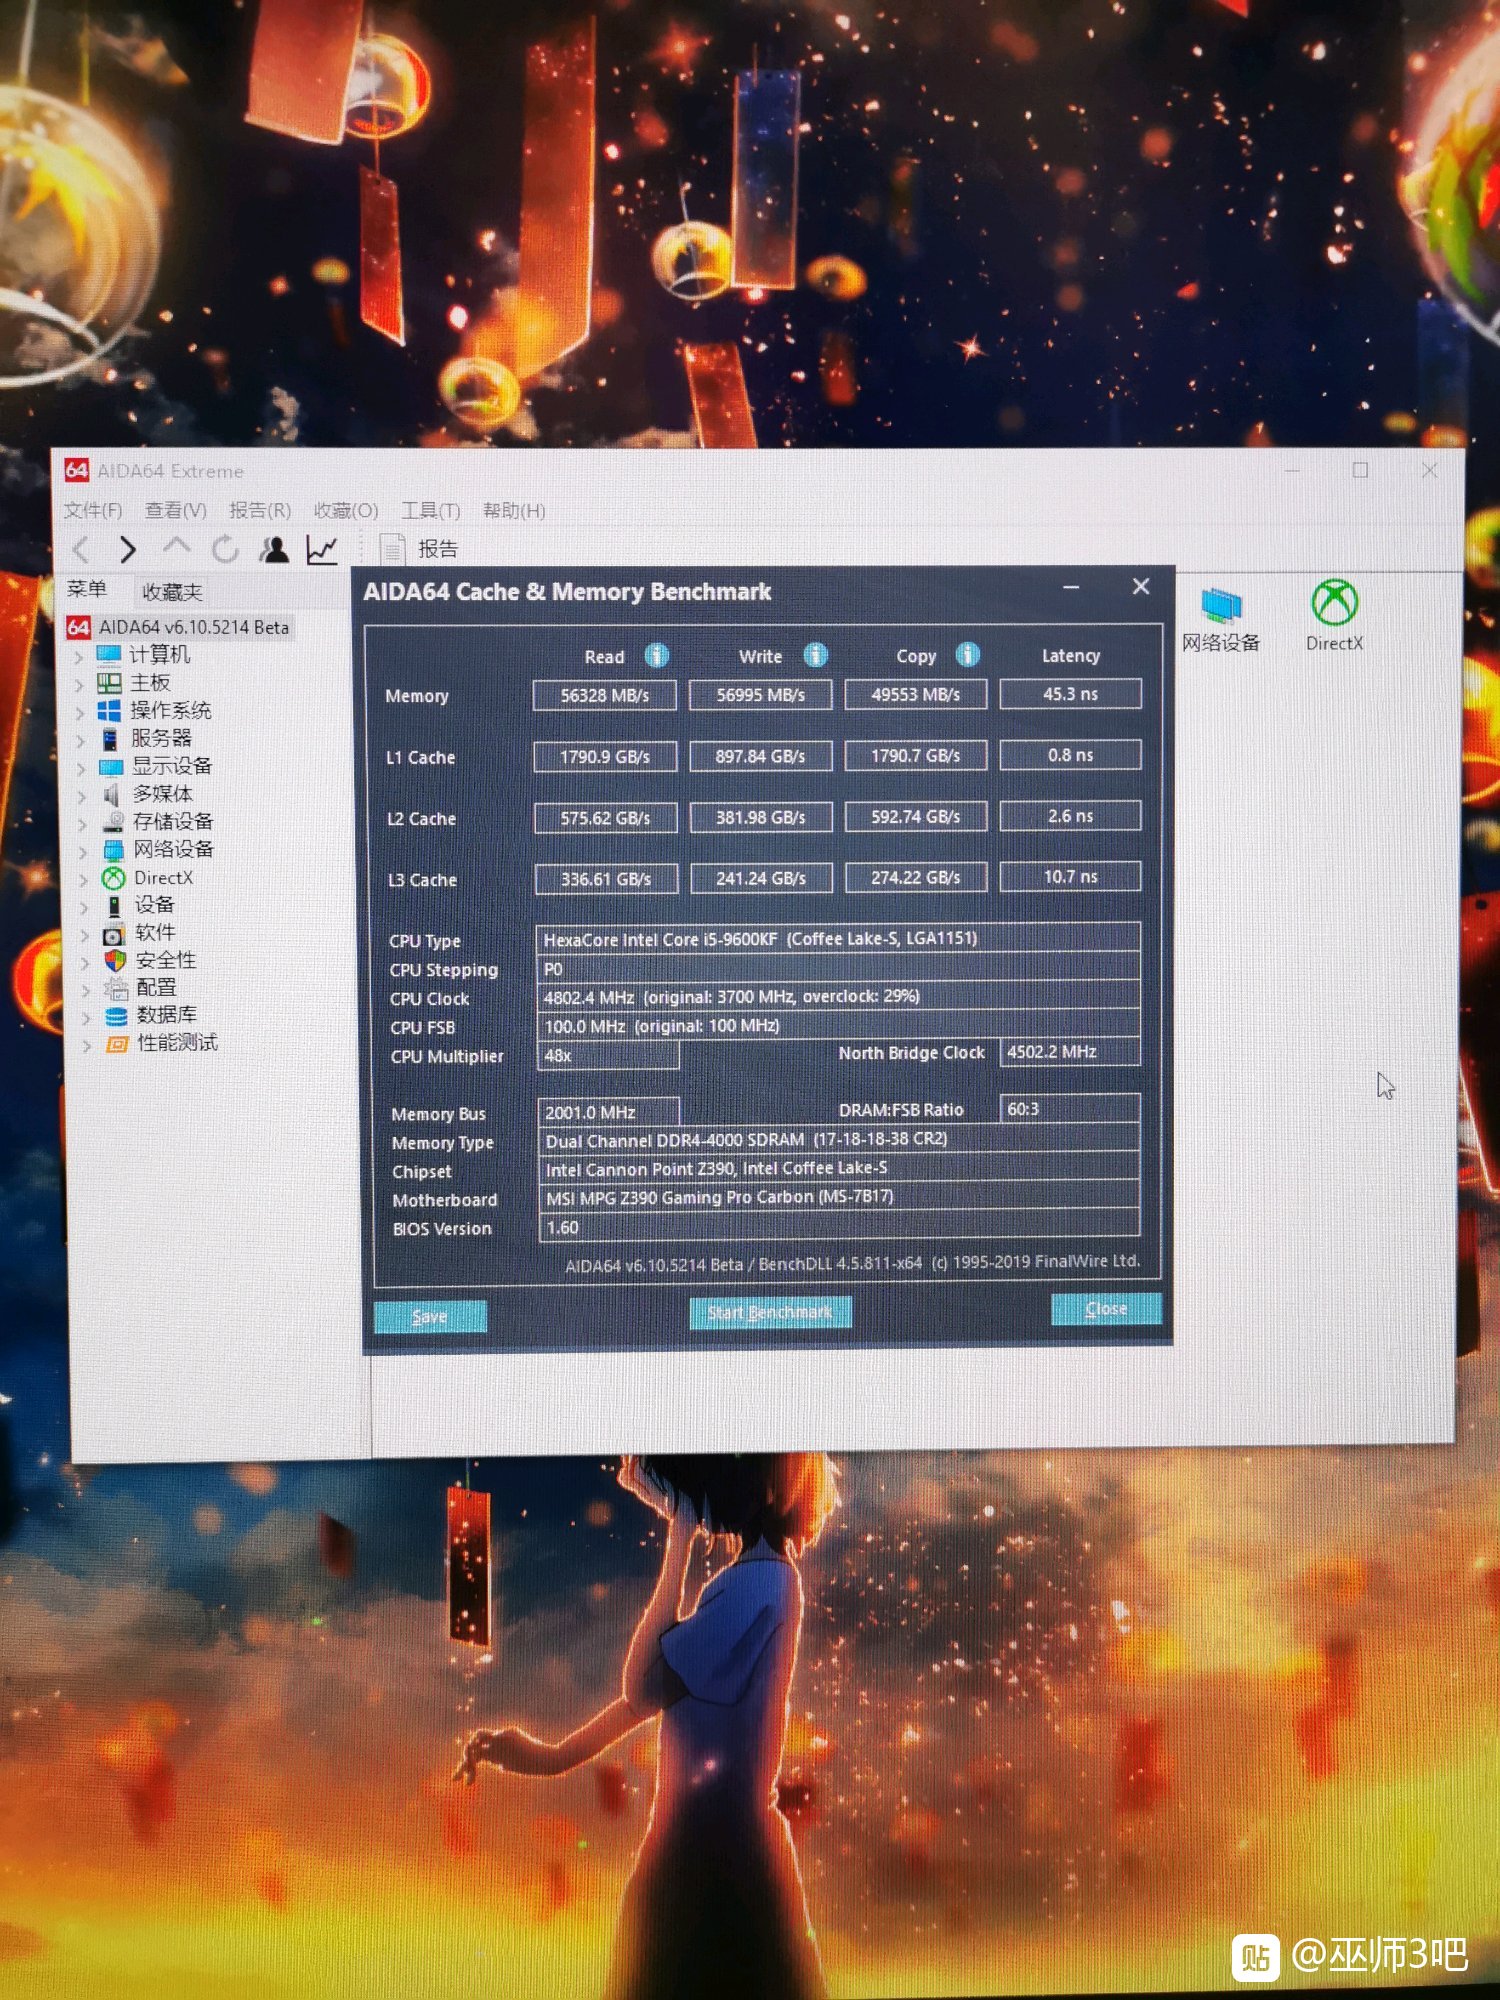Open the 查看(V) menu
This screenshot has width=1500, height=2000.
click(x=176, y=511)
